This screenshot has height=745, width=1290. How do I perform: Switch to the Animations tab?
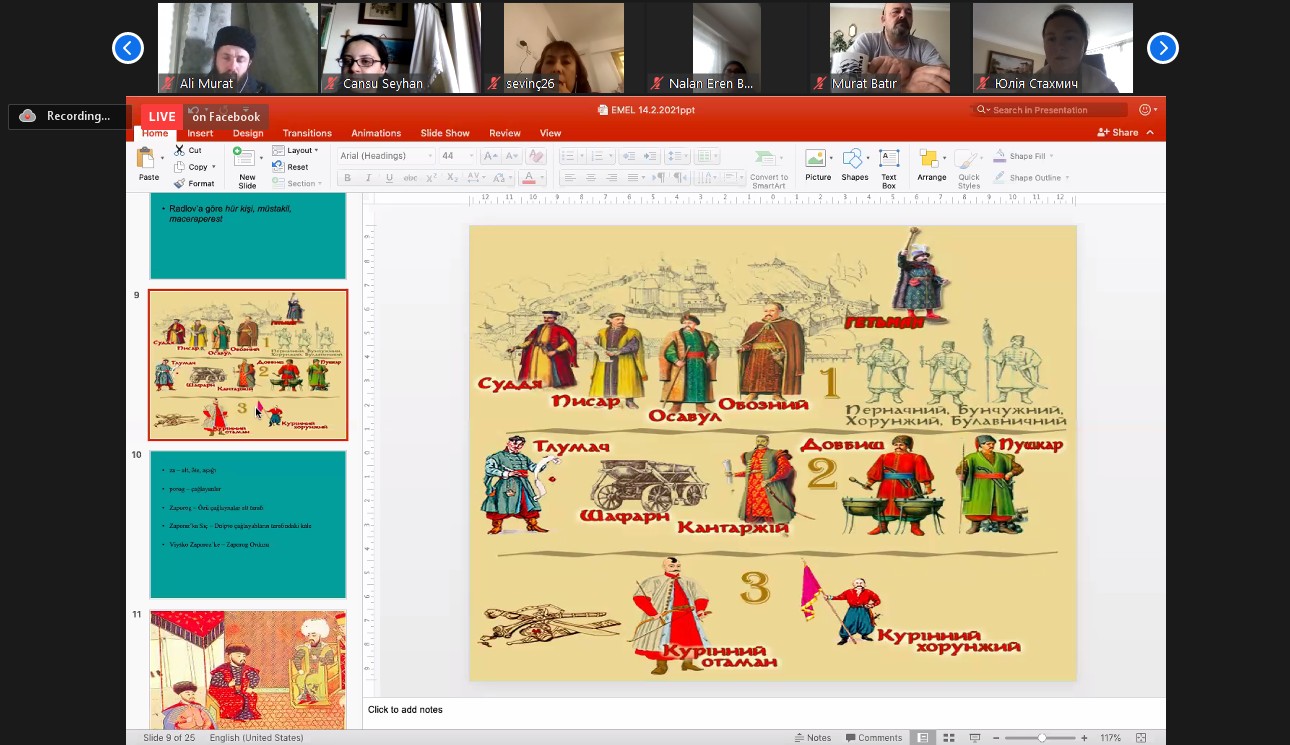(x=376, y=133)
